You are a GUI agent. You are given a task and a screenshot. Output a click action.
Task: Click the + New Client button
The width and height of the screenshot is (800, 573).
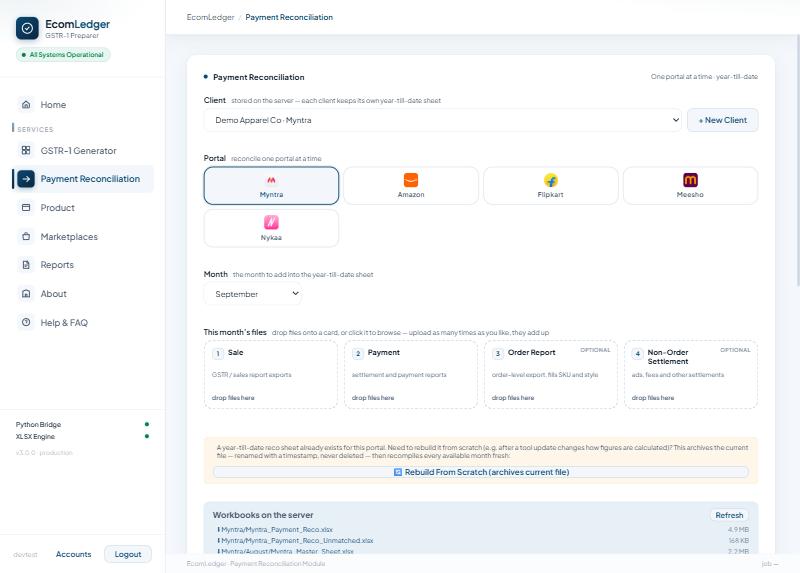click(722, 120)
